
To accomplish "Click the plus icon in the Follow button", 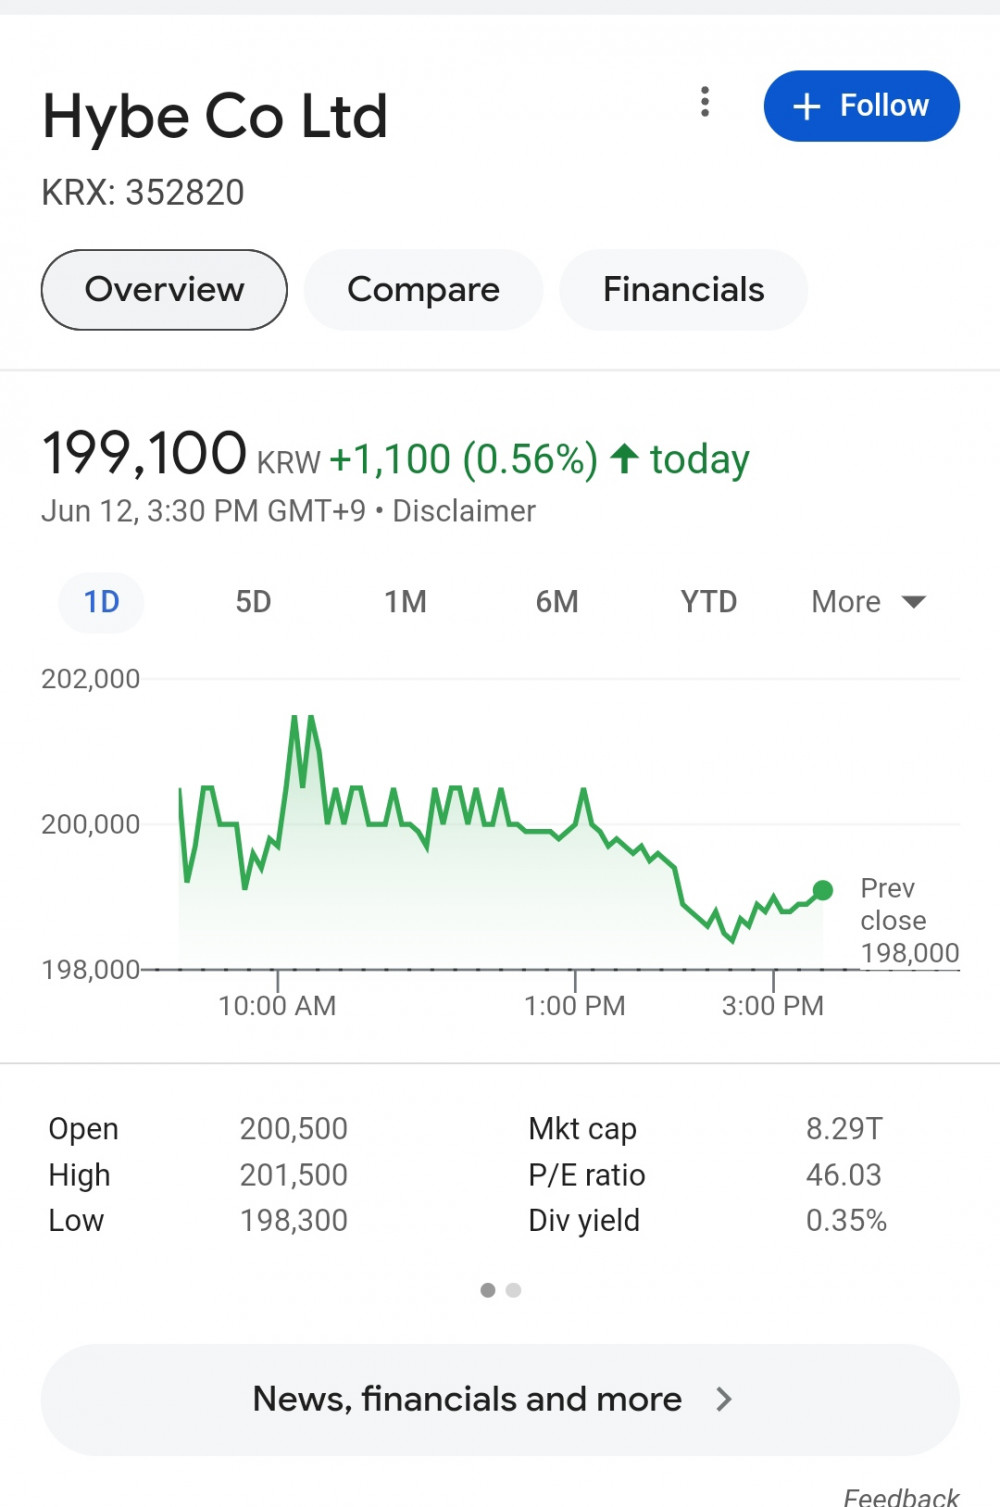I will (806, 106).
